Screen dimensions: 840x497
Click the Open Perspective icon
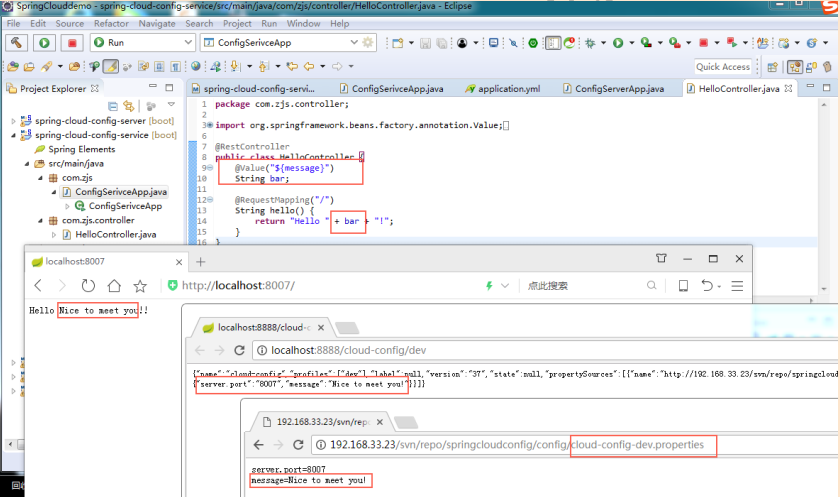tap(772, 67)
